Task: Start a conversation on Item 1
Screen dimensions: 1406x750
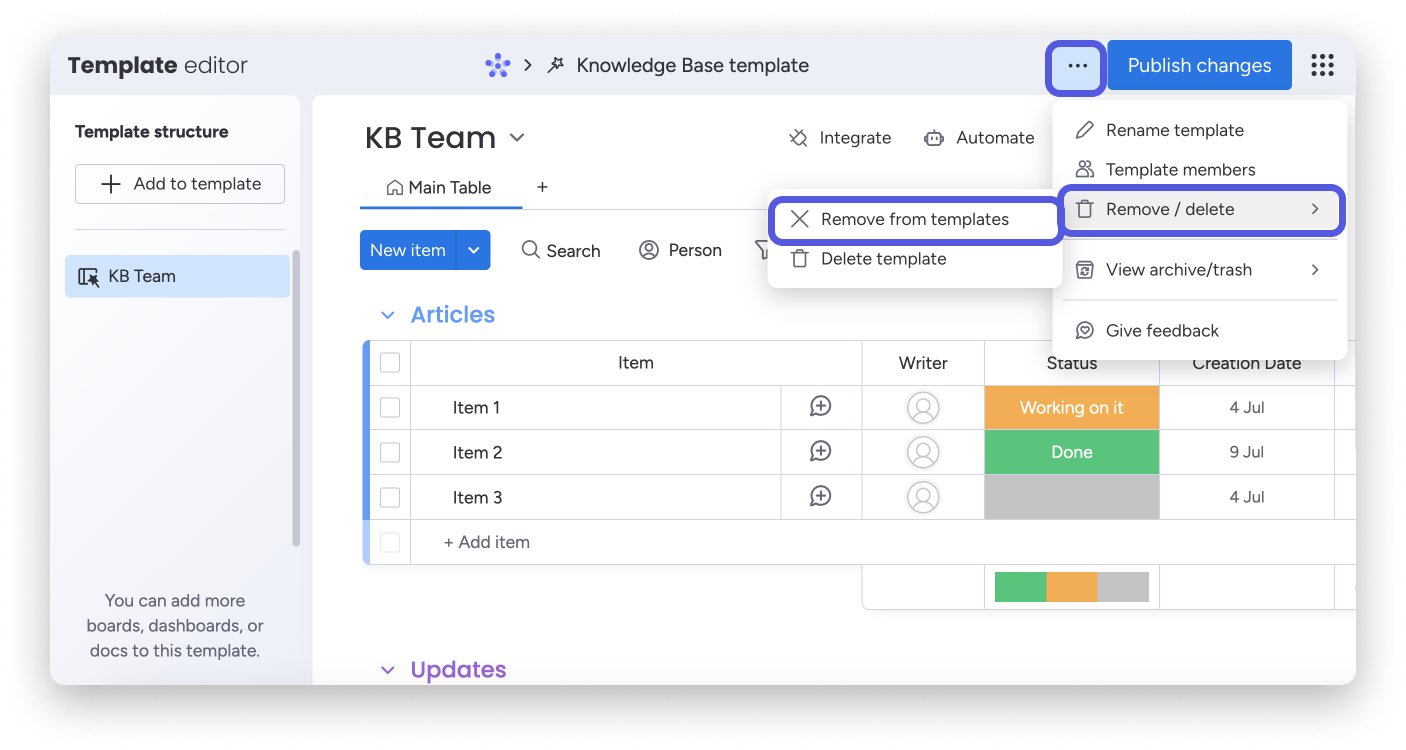Action: 820,407
